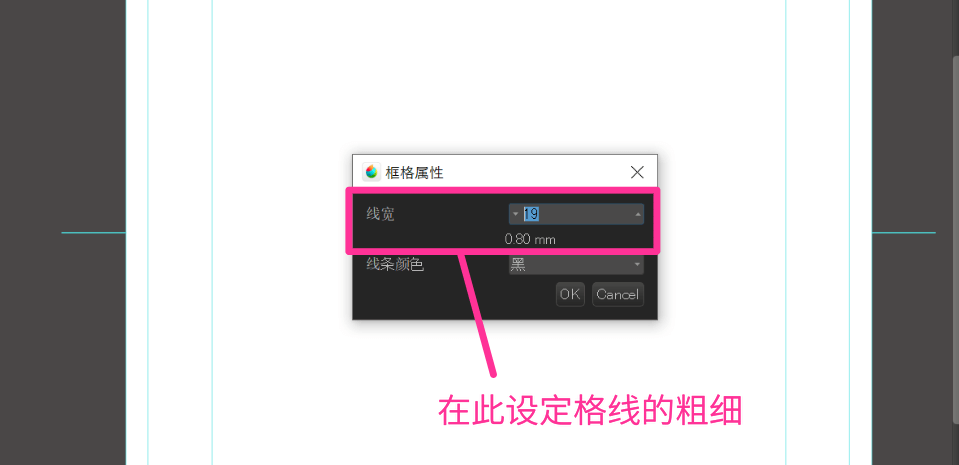
Task: Click inside the 线宽 value field showing 19
Action: tap(576, 214)
